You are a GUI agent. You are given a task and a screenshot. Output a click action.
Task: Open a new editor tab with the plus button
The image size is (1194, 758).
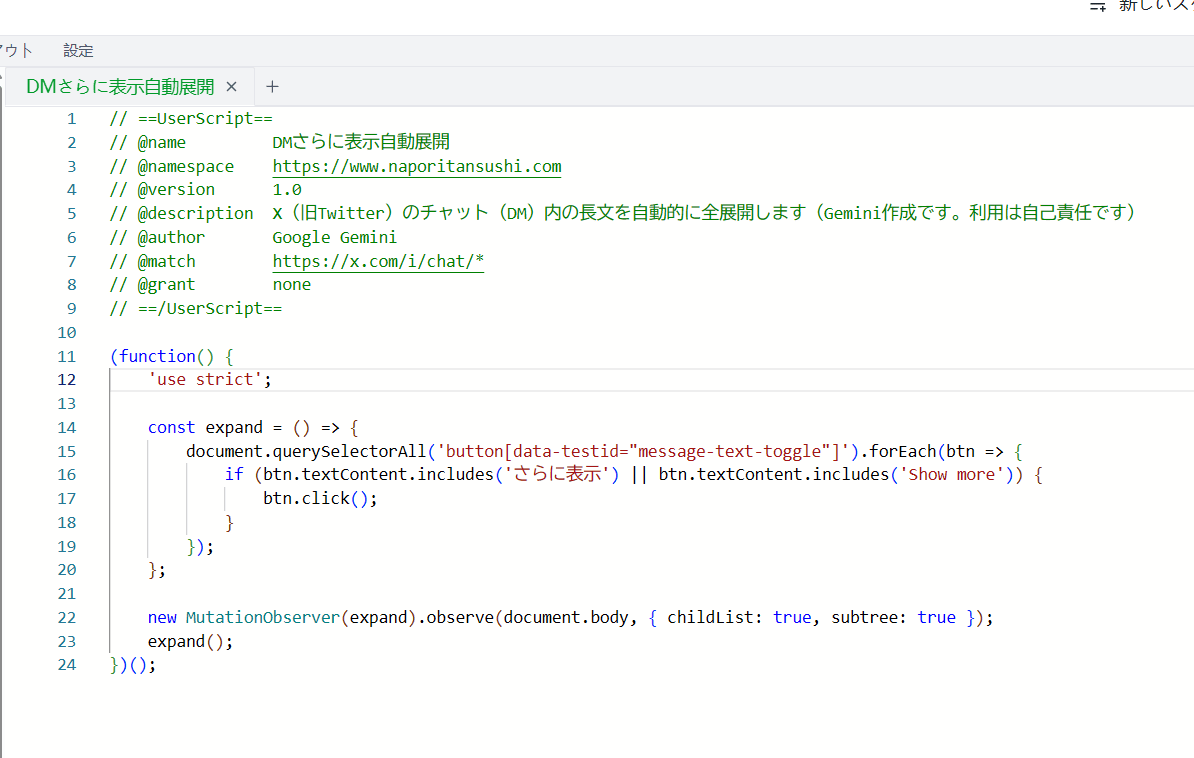point(272,87)
